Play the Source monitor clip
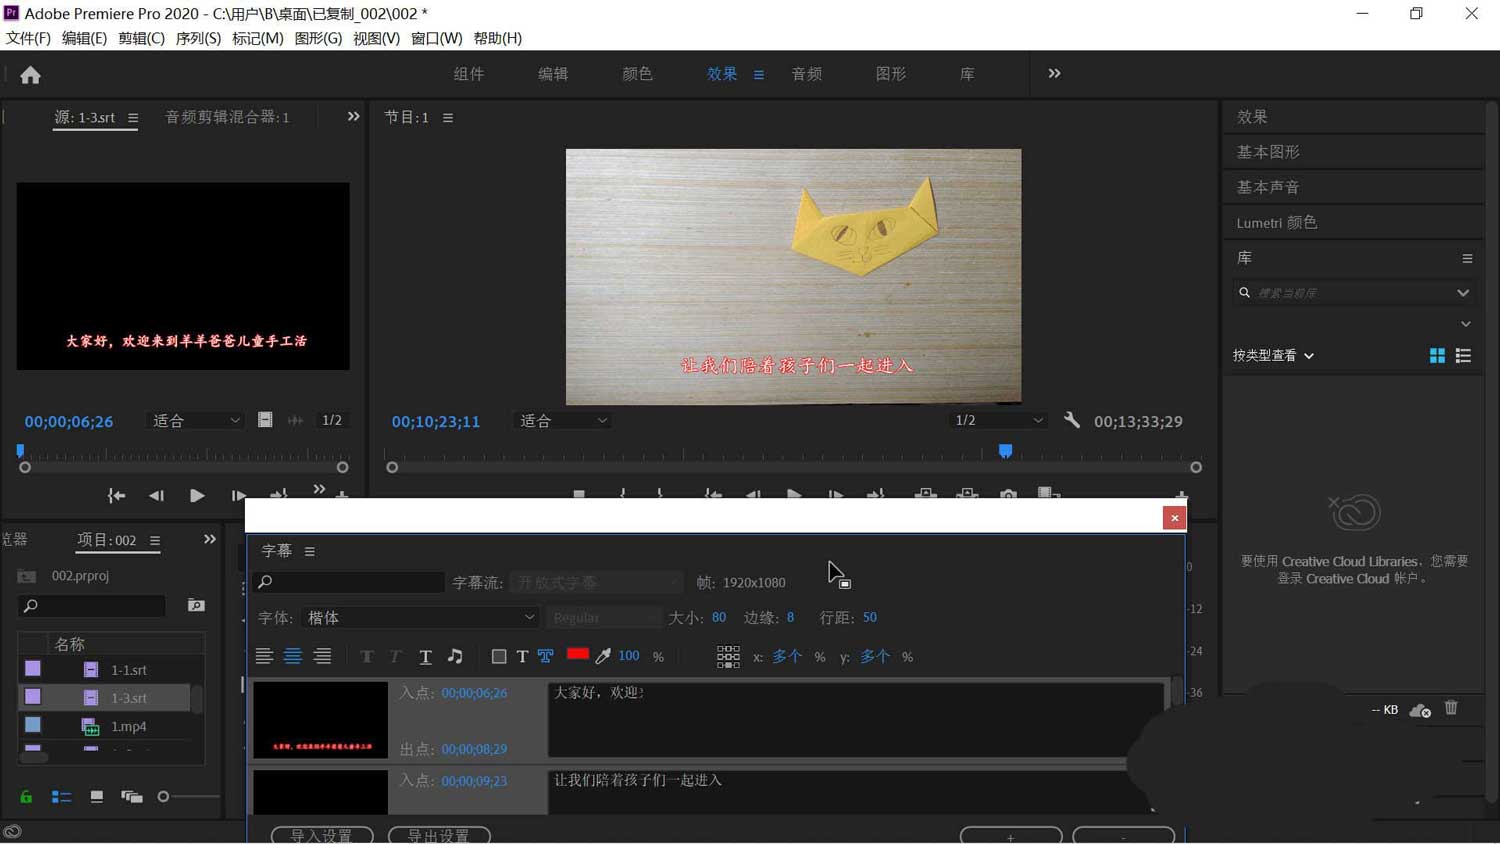Image resolution: width=1500 pixels, height=844 pixels. click(197, 495)
